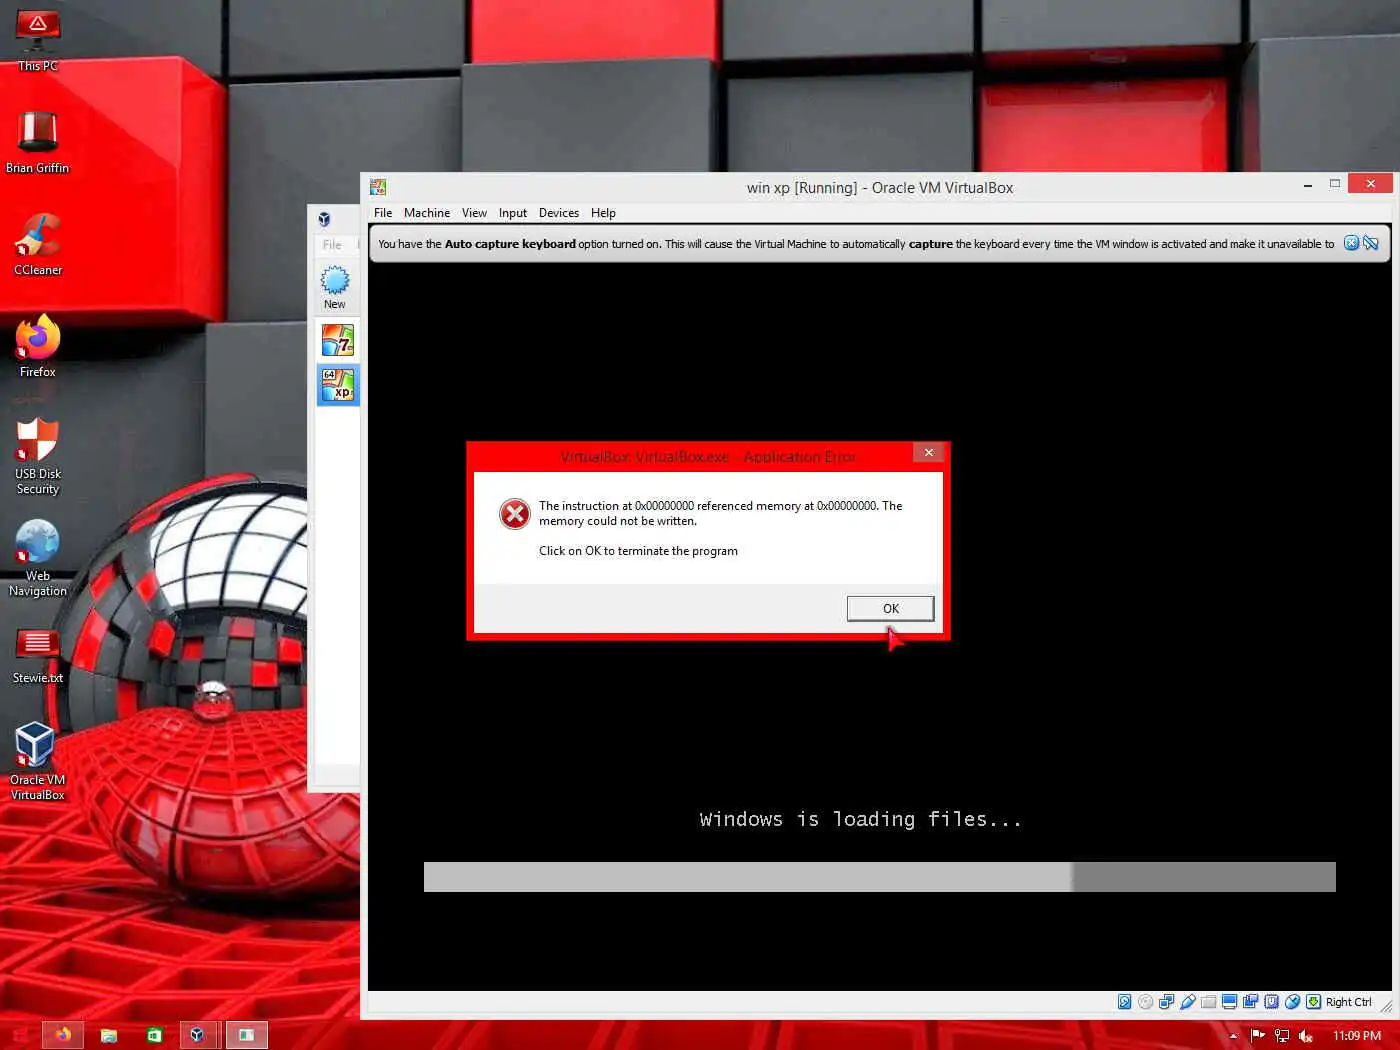Image resolution: width=1400 pixels, height=1050 pixels.
Task: Click the mouse integration indicator
Action: [1292, 1002]
